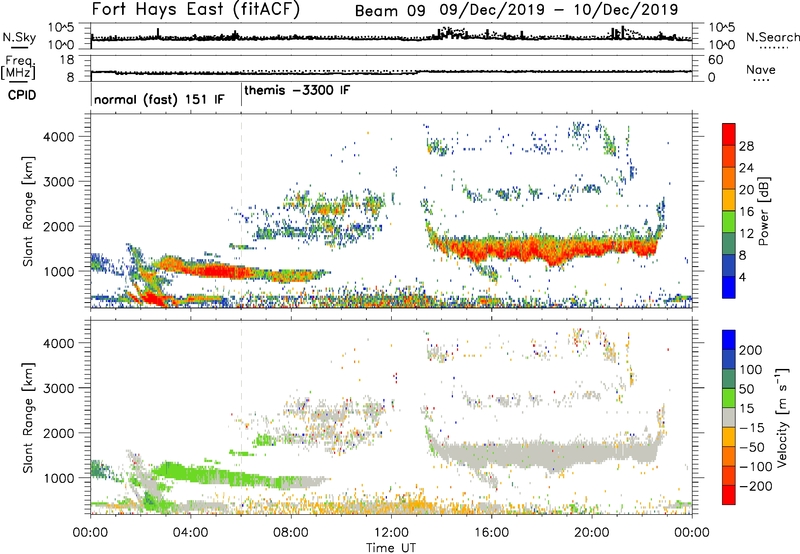Click the 'Nave' legend label
This screenshot has height=554, width=800.
coord(761,70)
